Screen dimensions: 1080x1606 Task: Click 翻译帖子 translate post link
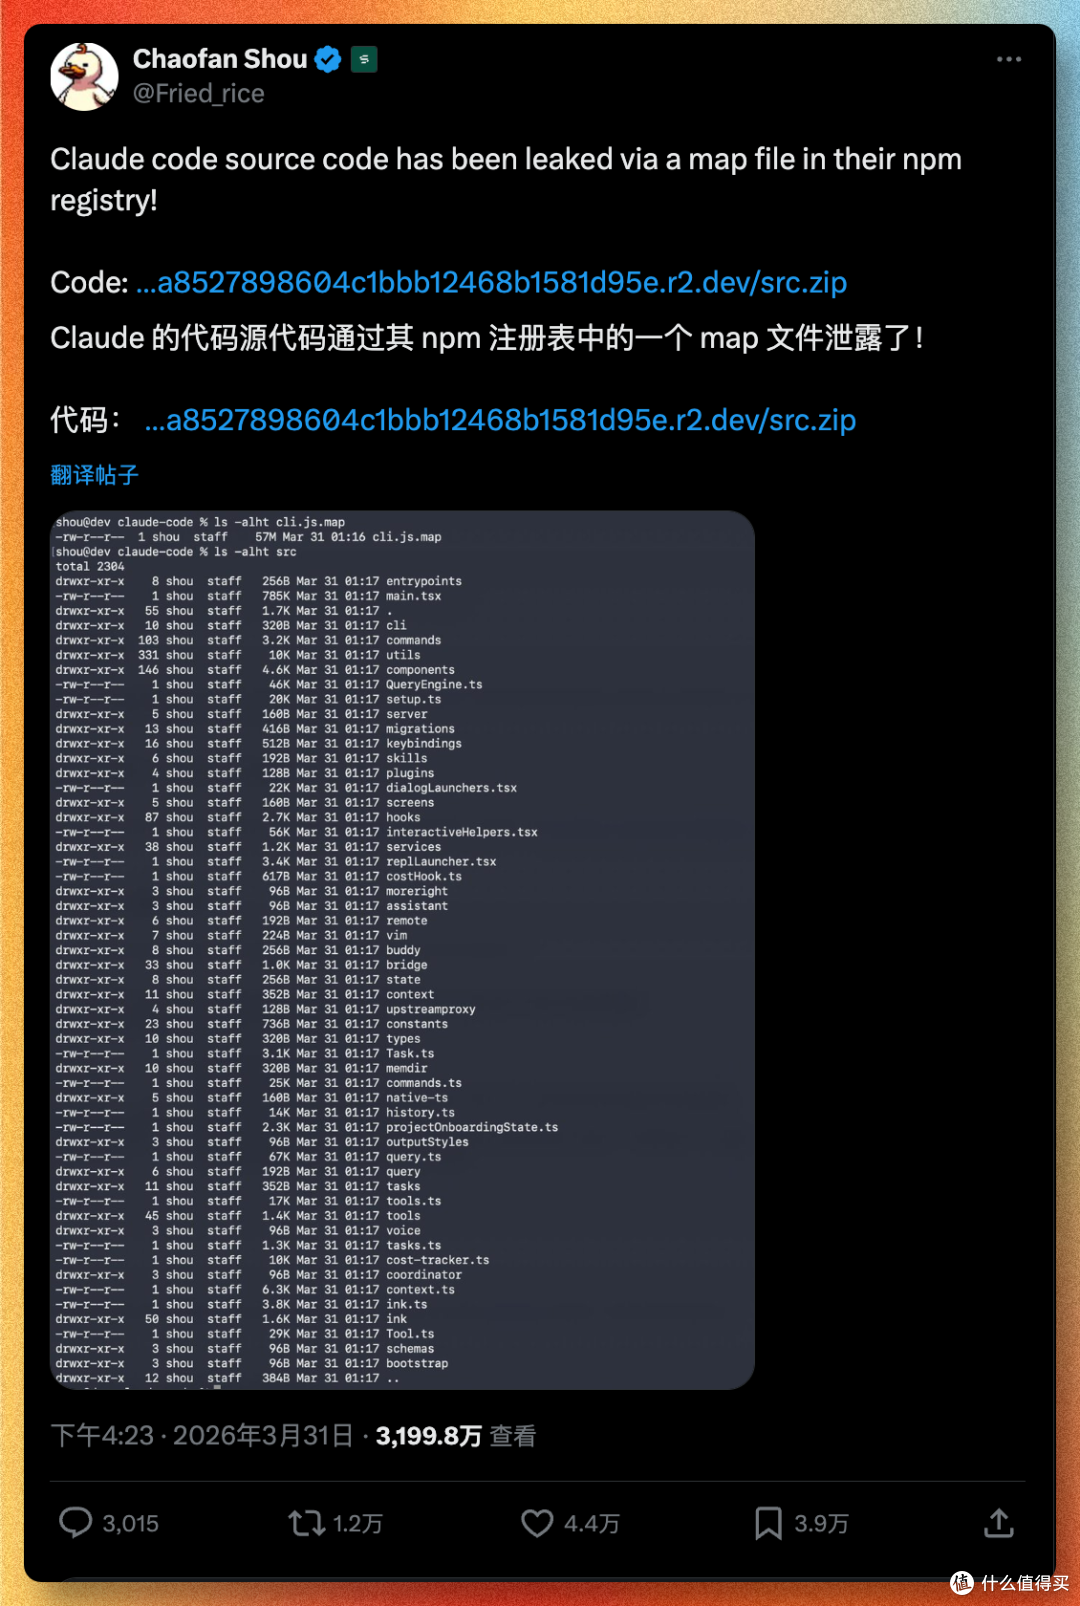click(x=94, y=475)
